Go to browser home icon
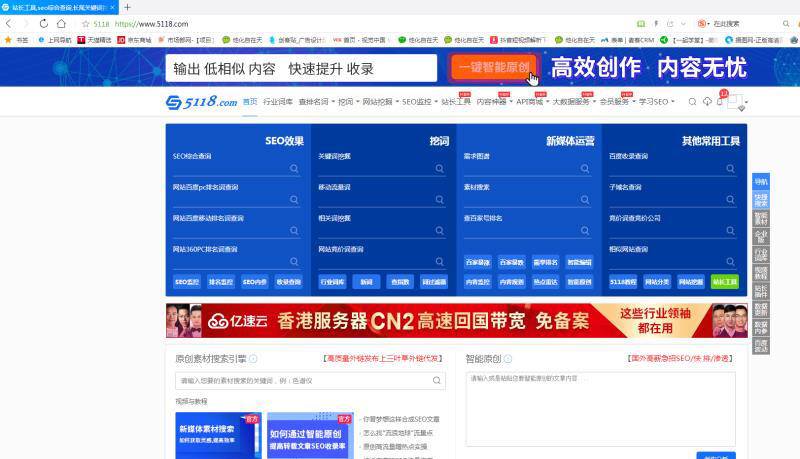Screen dimensions: 800x459 pyautogui.click(x=61, y=23)
